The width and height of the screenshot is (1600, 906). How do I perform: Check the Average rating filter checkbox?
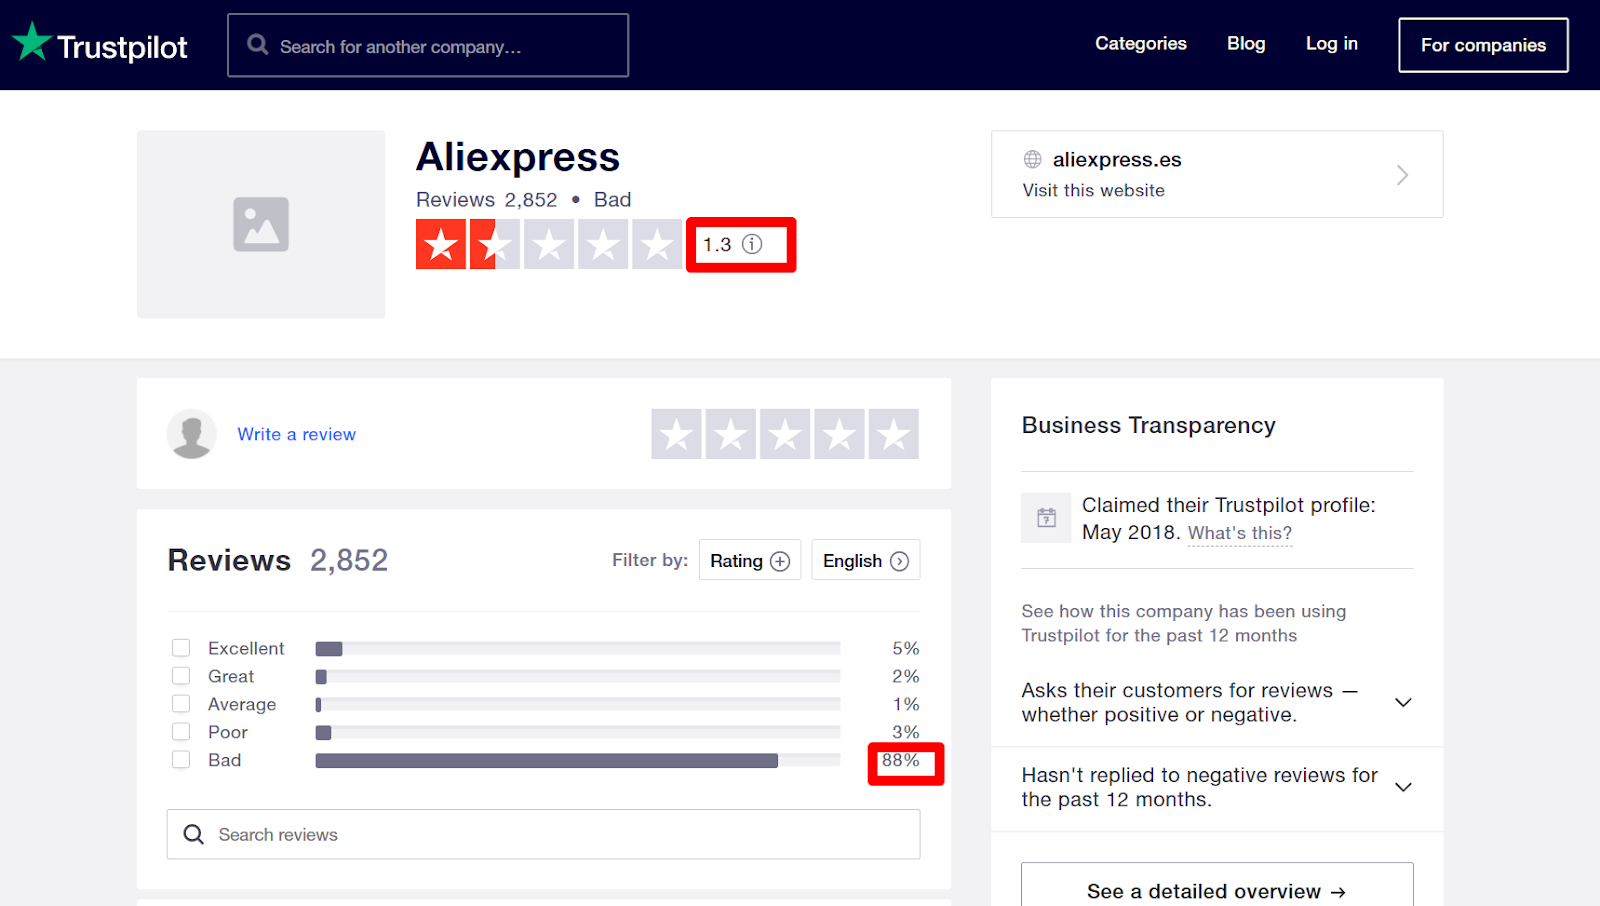click(181, 704)
